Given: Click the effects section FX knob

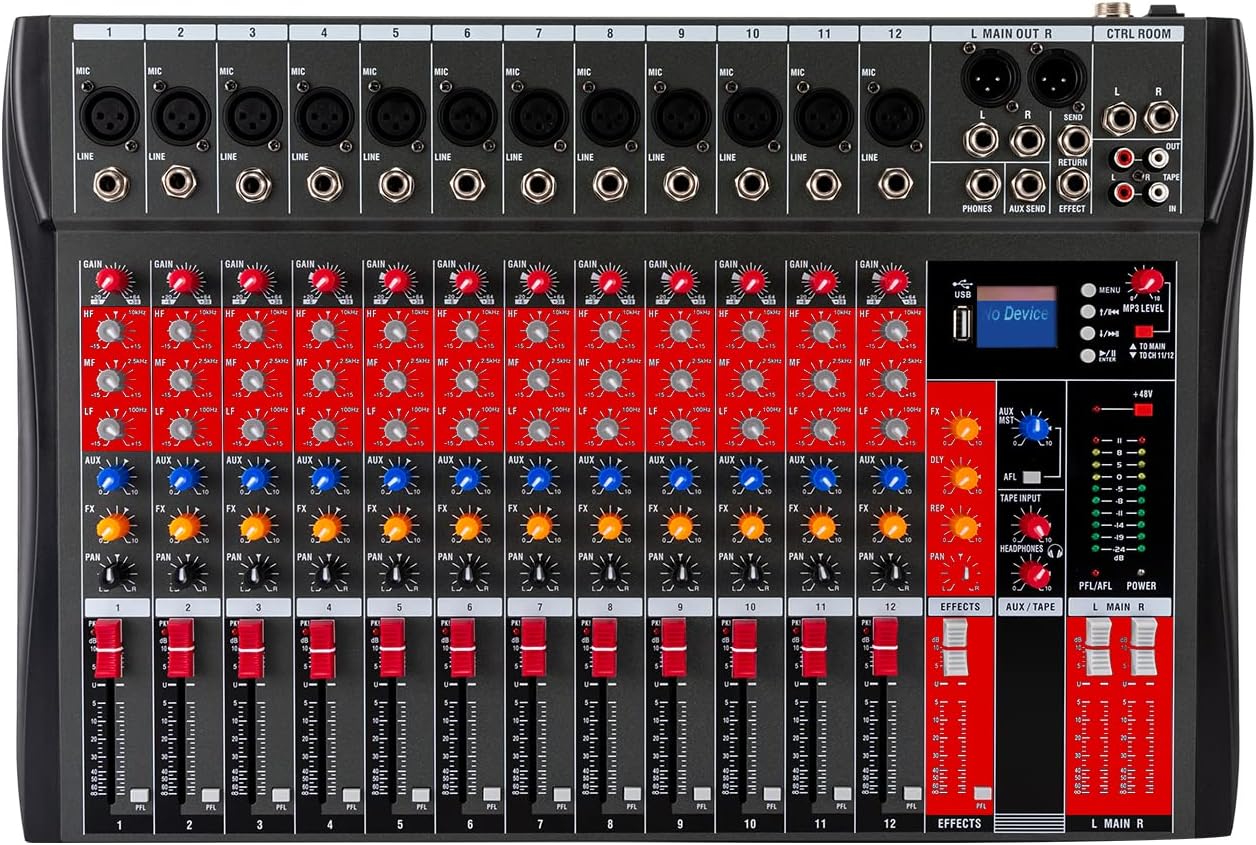Looking at the screenshot, I should [x=966, y=428].
